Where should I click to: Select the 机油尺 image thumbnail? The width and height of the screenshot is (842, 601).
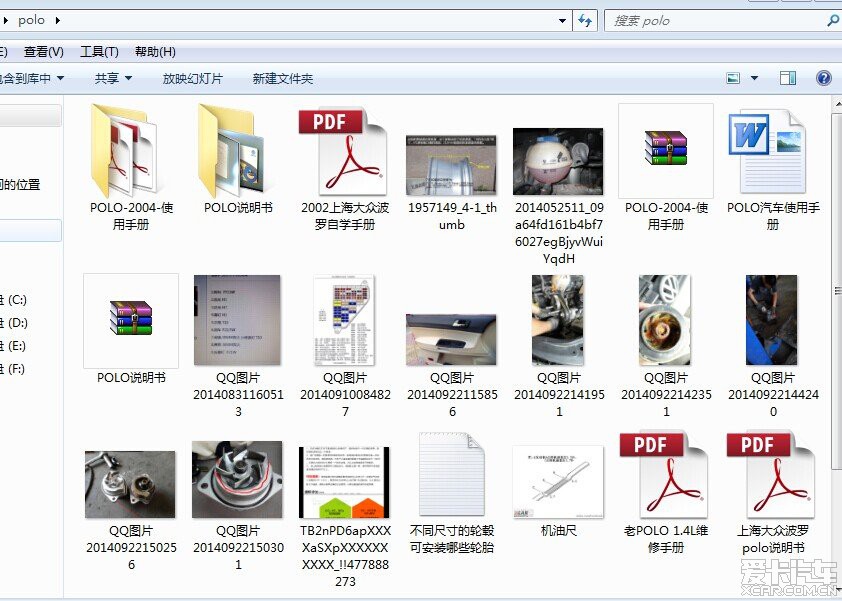click(558, 482)
